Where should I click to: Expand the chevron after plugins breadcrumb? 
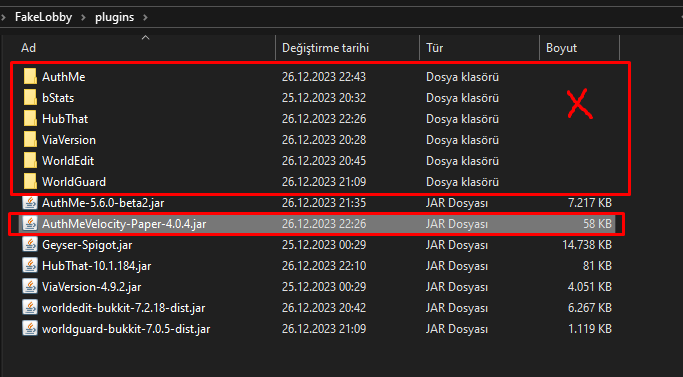[145, 18]
